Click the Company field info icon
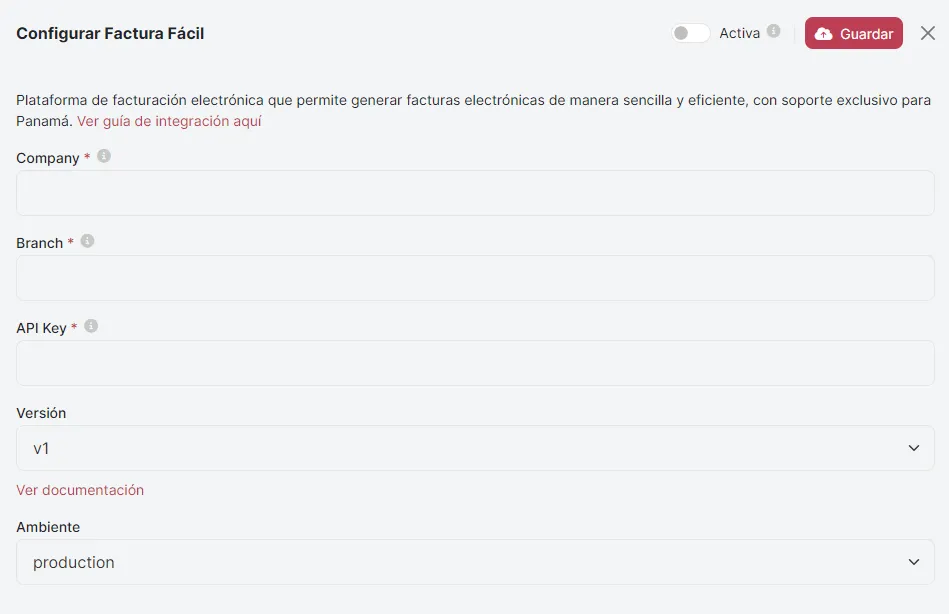The width and height of the screenshot is (949, 614). coord(104,157)
